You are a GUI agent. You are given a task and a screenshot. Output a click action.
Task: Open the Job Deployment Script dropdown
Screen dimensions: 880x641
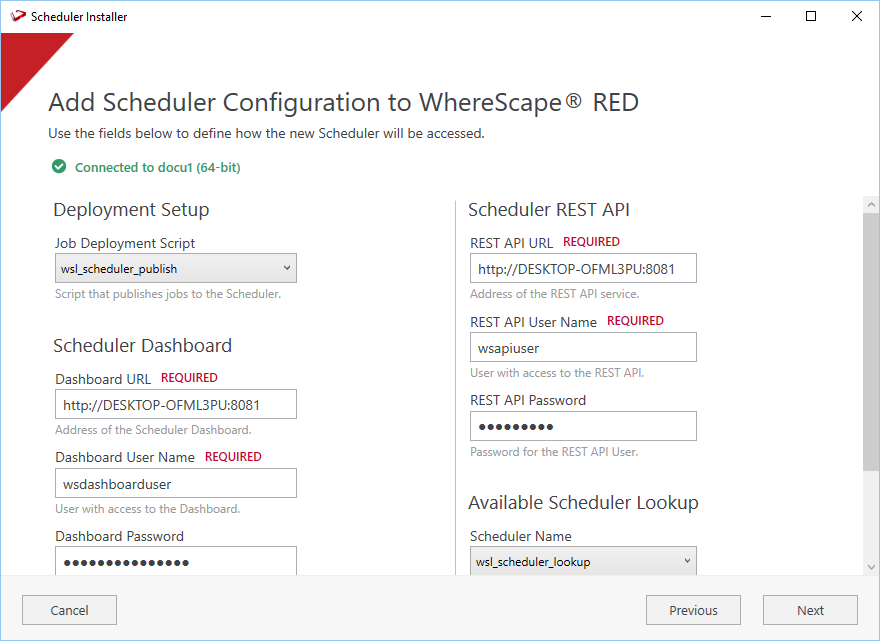(x=176, y=268)
